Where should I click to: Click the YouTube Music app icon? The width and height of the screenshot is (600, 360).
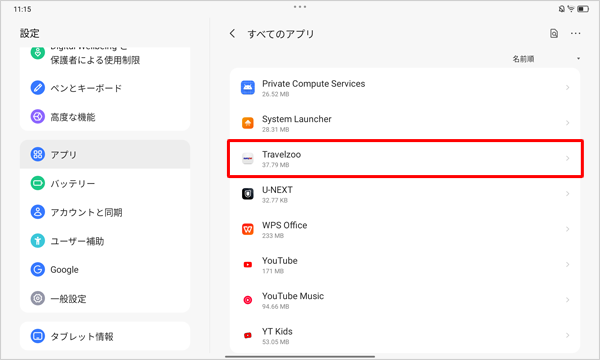[x=248, y=300]
